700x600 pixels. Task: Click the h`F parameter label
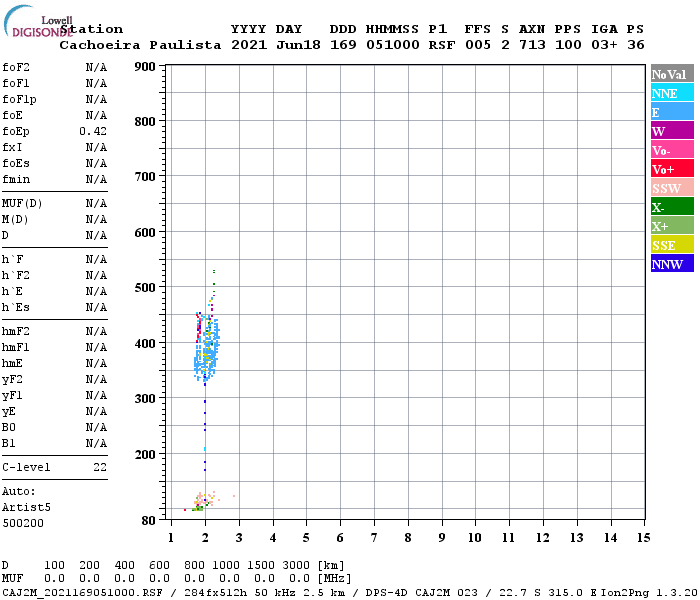12,260
